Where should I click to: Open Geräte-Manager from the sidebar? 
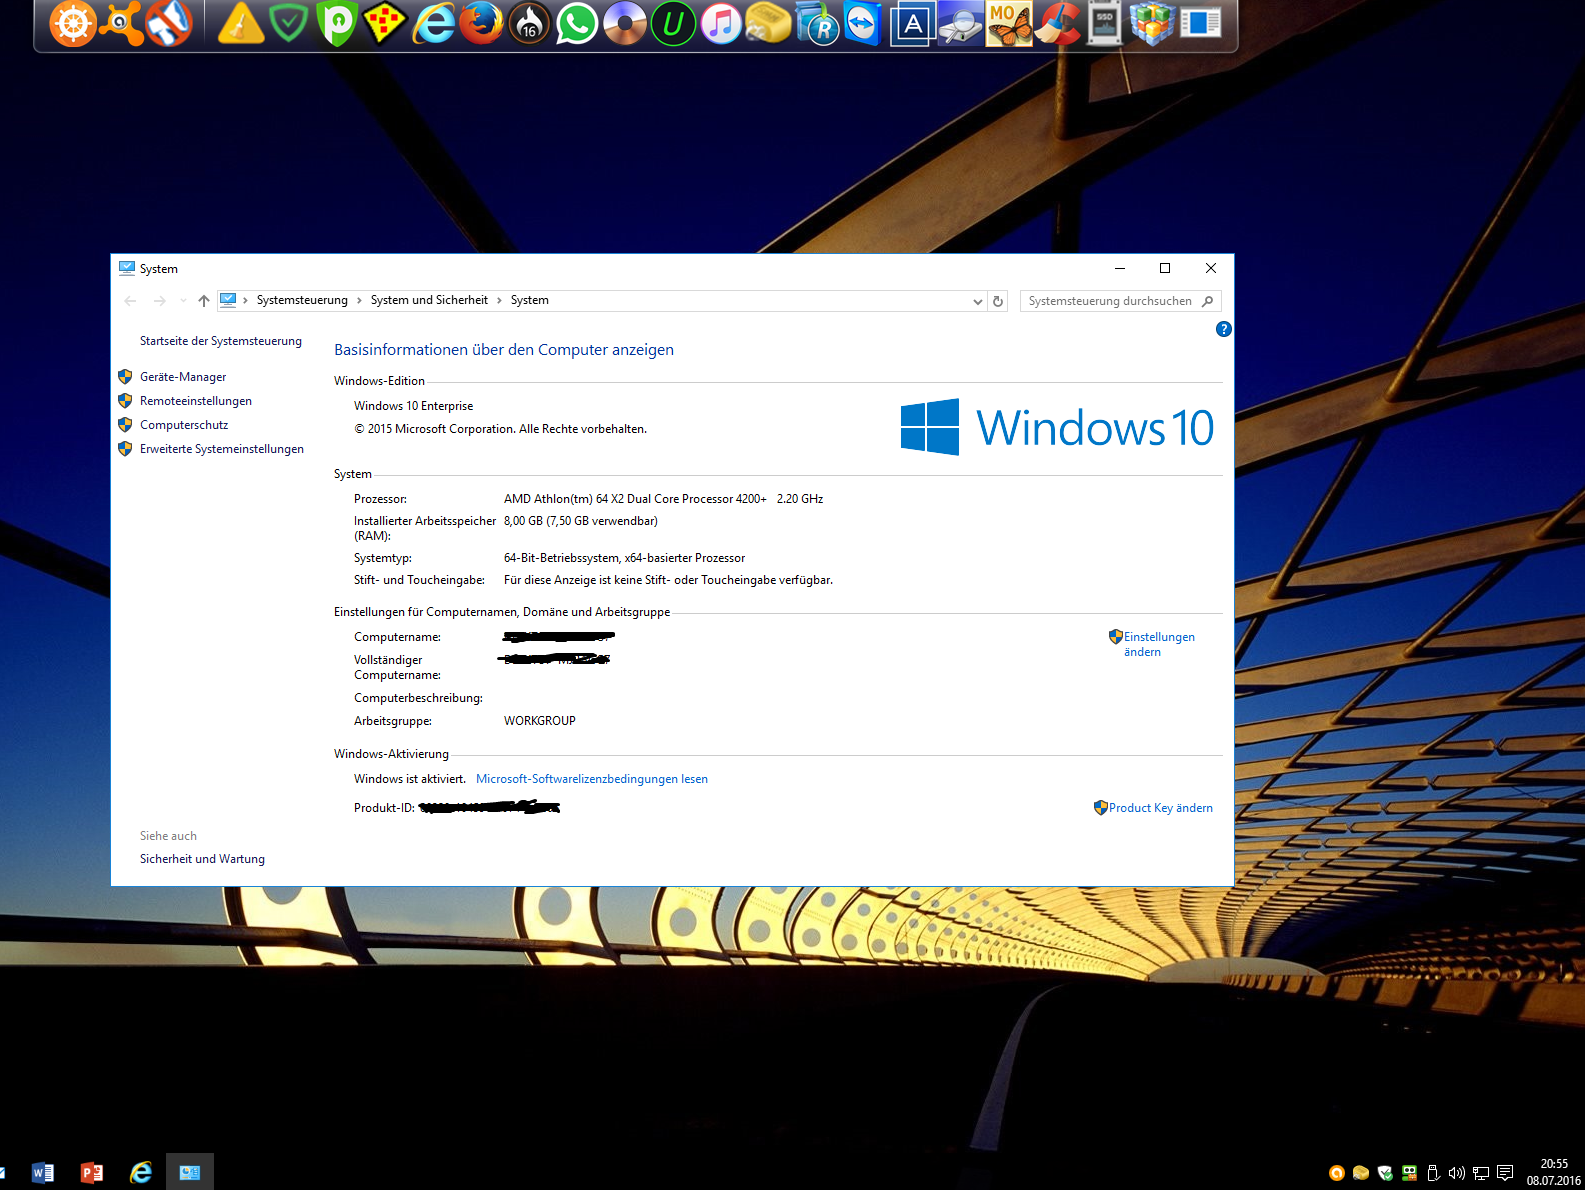tap(183, 377)
